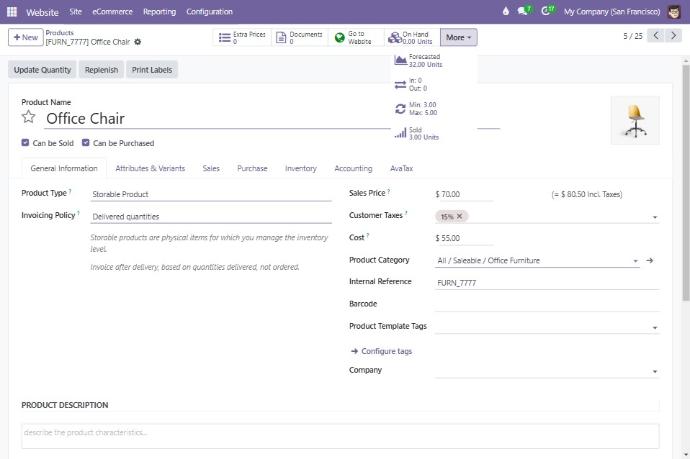Image resolution: width=690 pixels, height=459 pixels.
Task: Switch to the Purchase tab
Action: point(252,168)
